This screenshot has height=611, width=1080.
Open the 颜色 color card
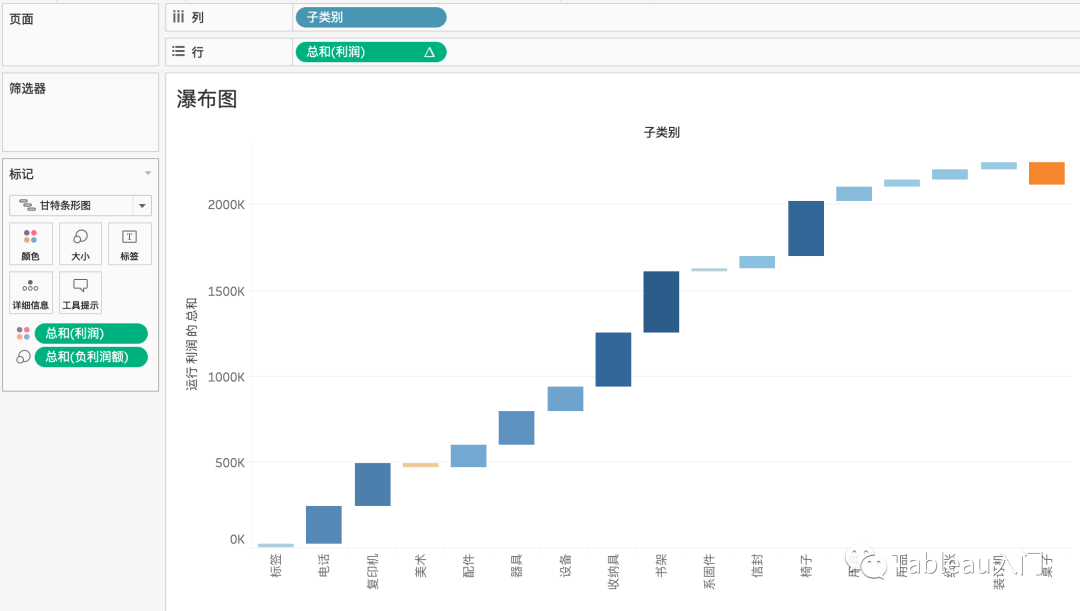(x=30, y=244)
